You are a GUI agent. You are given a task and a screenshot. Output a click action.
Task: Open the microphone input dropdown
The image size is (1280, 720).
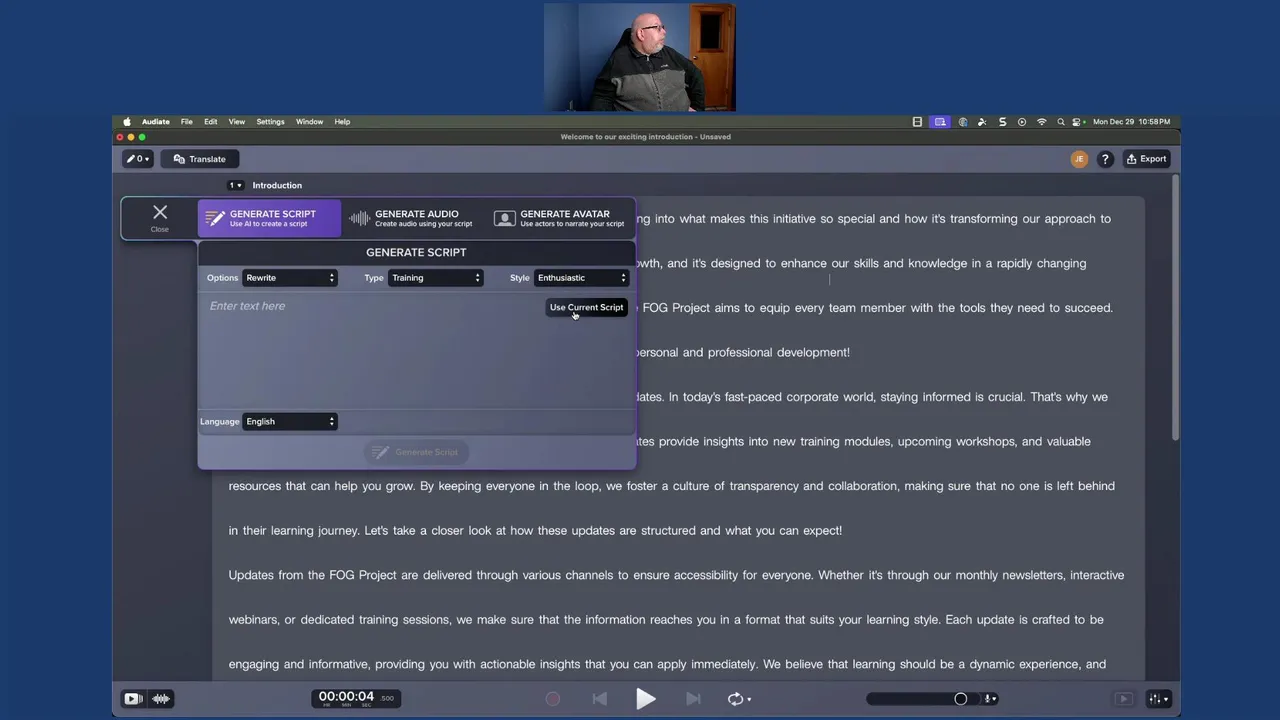[x=991, y=699]
